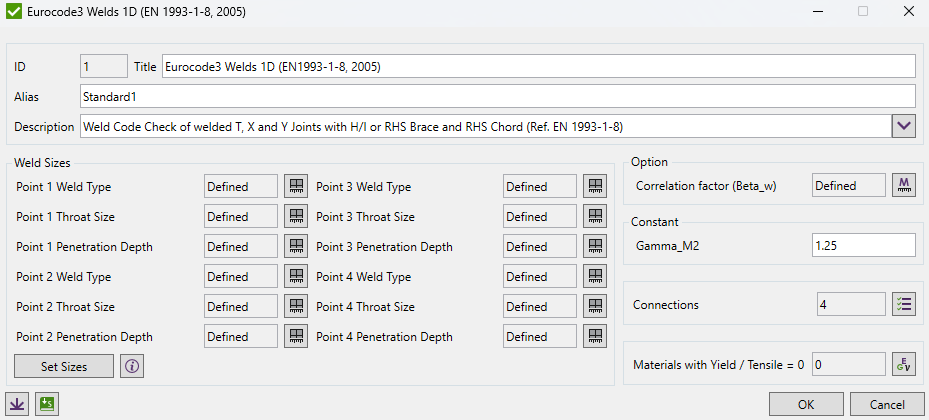
Task: Expand the Description dropdown arrow
Action: coord(904,126)
